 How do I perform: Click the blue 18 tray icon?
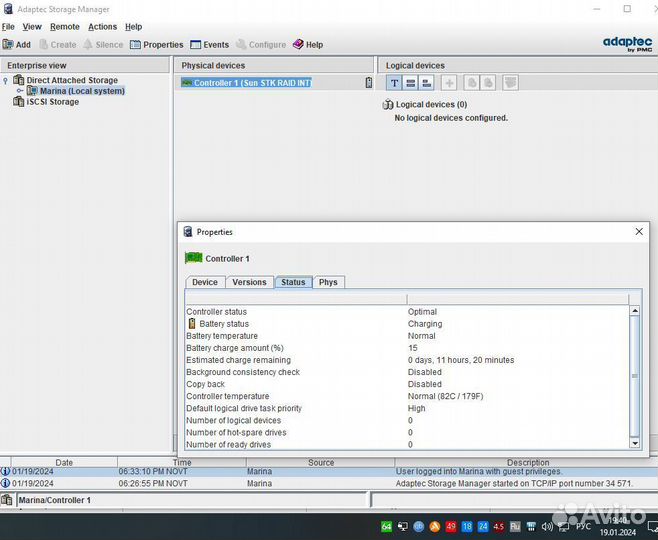[x=467, y=526]
